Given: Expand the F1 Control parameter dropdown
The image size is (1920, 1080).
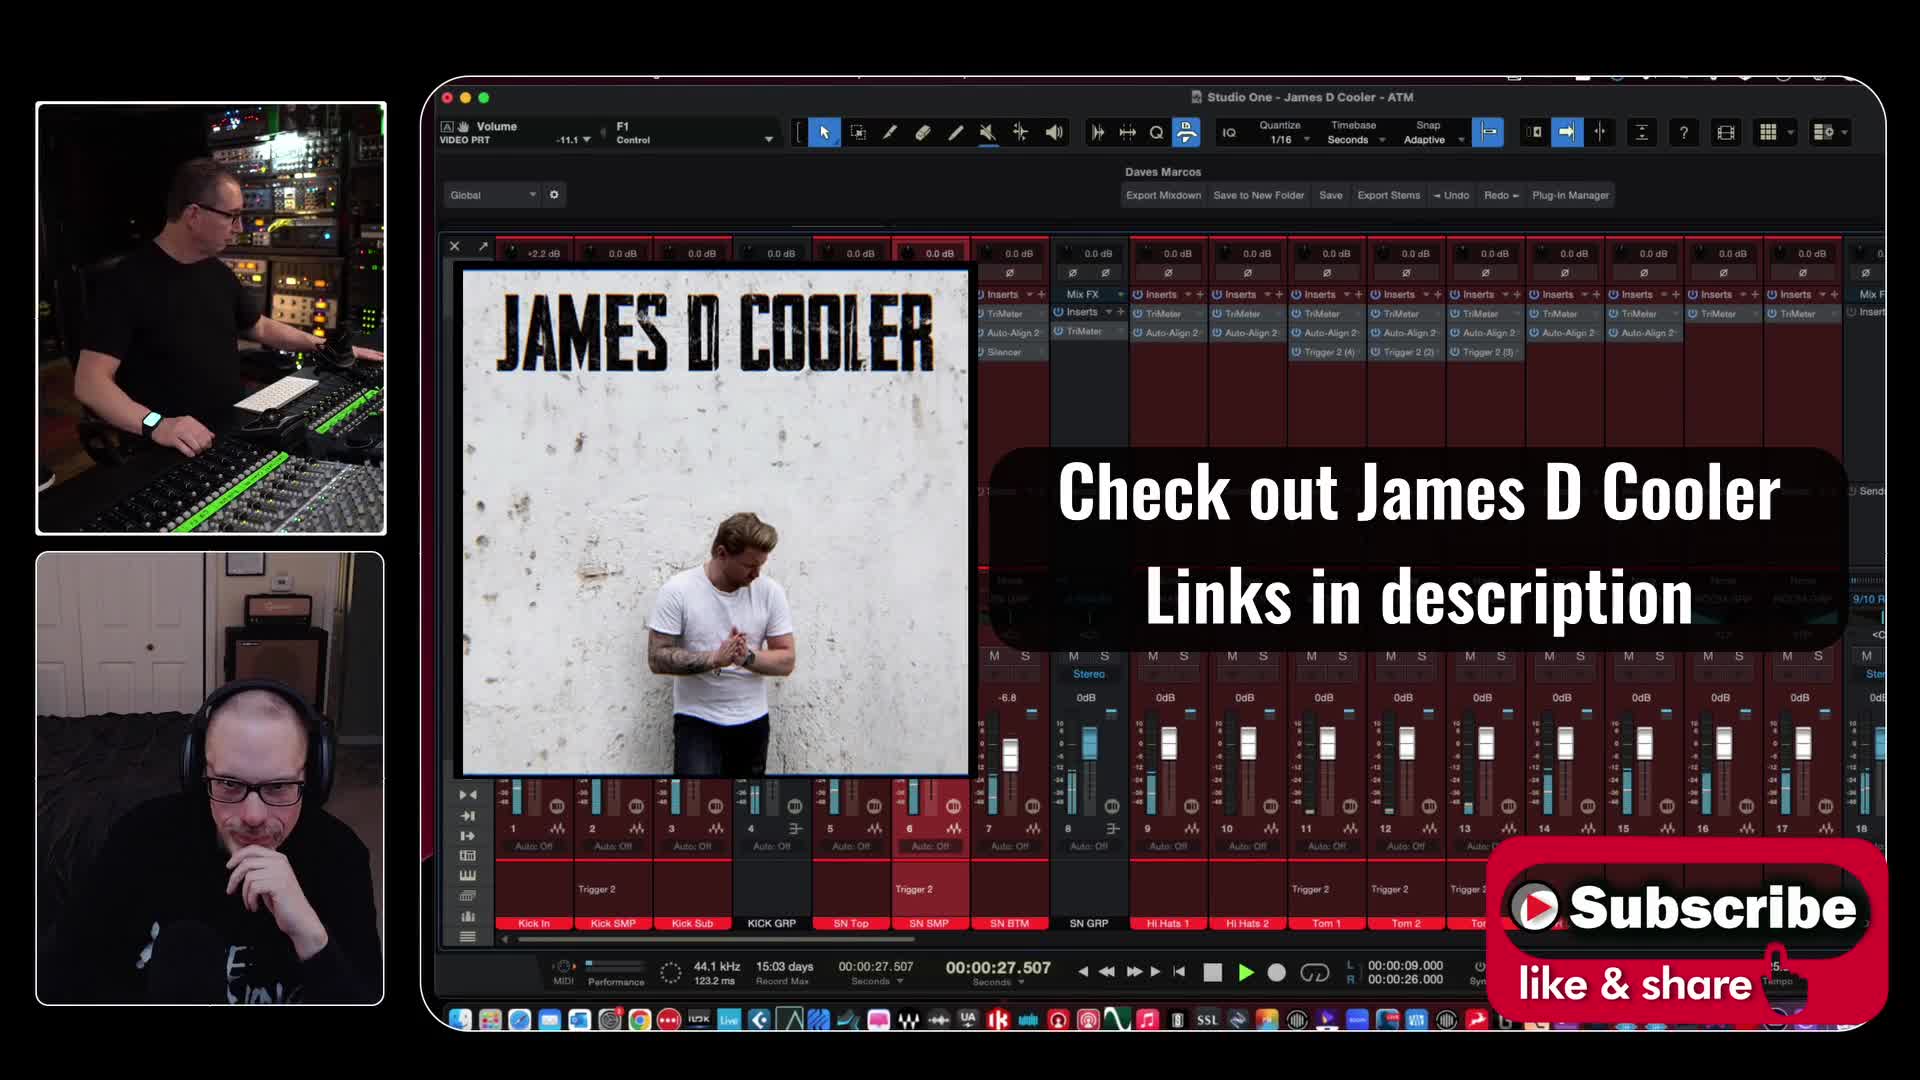Looking at the screenshot, I should point(769,140).
